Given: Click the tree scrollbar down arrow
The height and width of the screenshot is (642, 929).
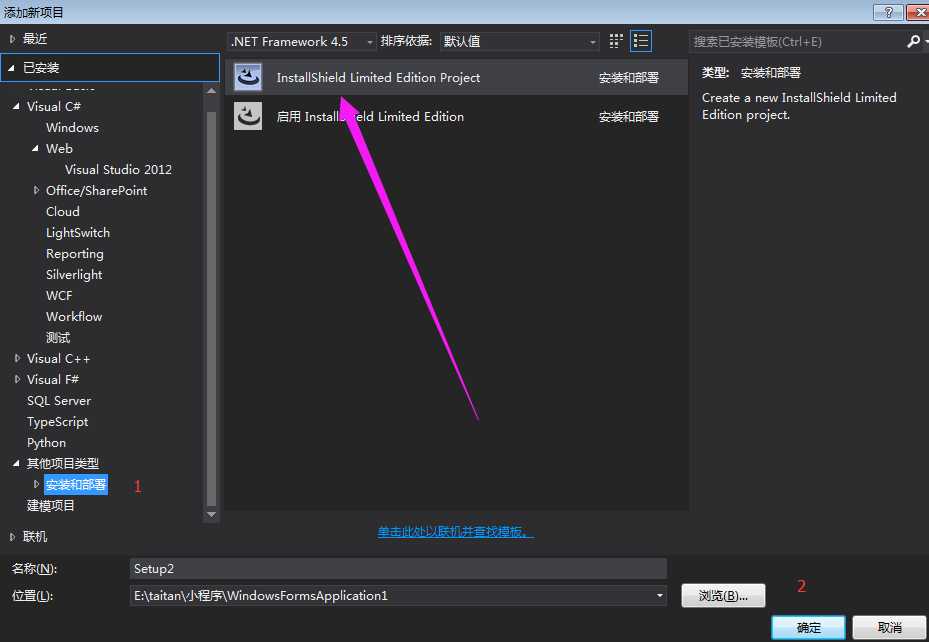Looking at the screenshot, I should pyautogui.click(x=211, y=514).
